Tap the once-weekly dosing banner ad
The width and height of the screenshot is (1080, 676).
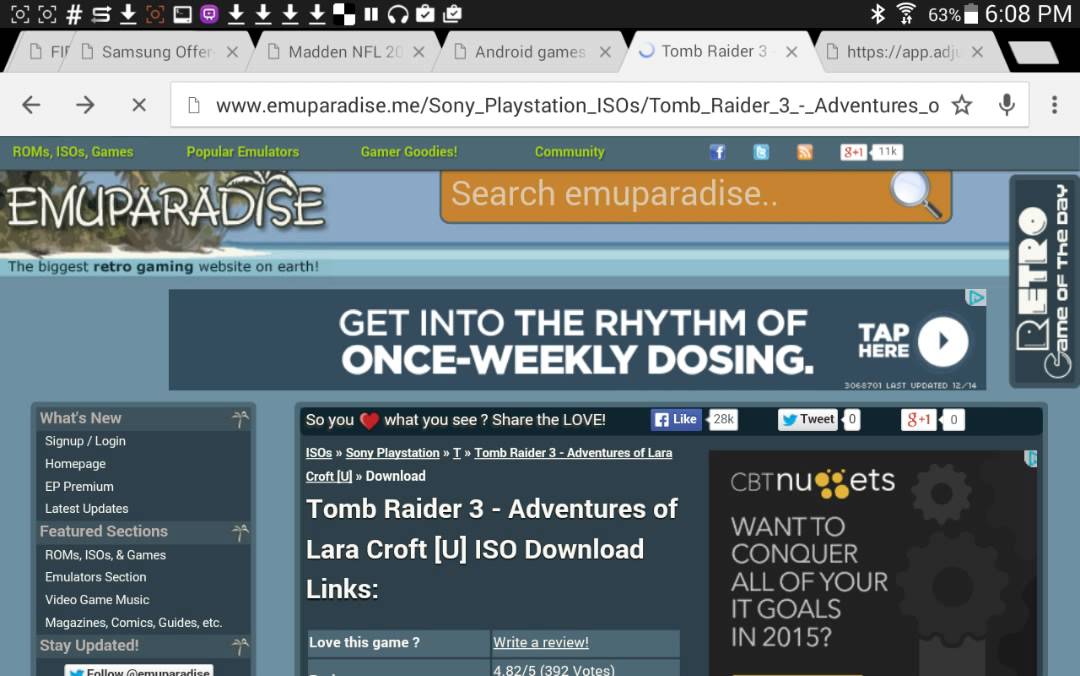tap(577, 340)
